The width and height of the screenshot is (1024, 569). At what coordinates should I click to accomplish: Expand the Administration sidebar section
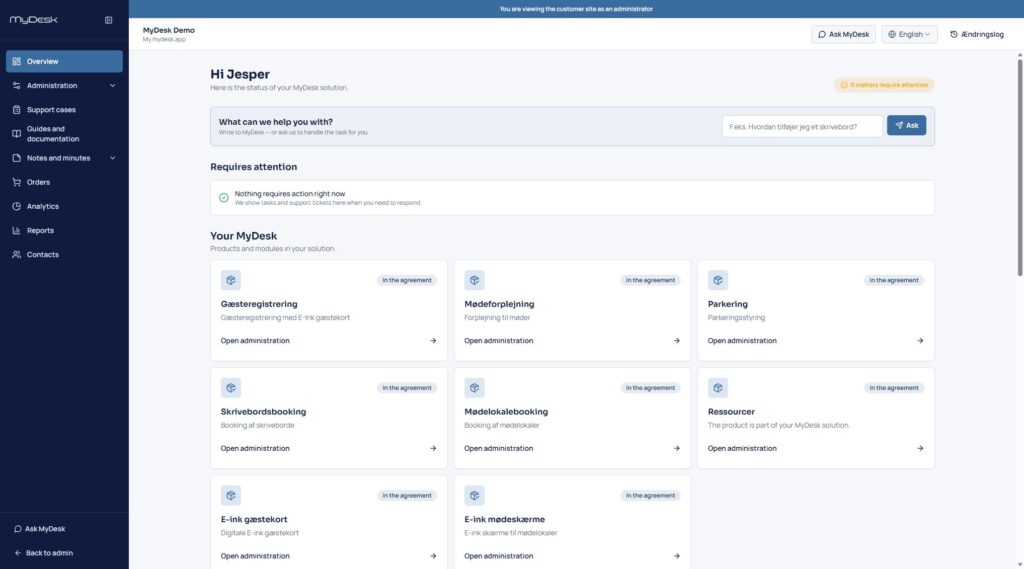(x=64, y=86)
